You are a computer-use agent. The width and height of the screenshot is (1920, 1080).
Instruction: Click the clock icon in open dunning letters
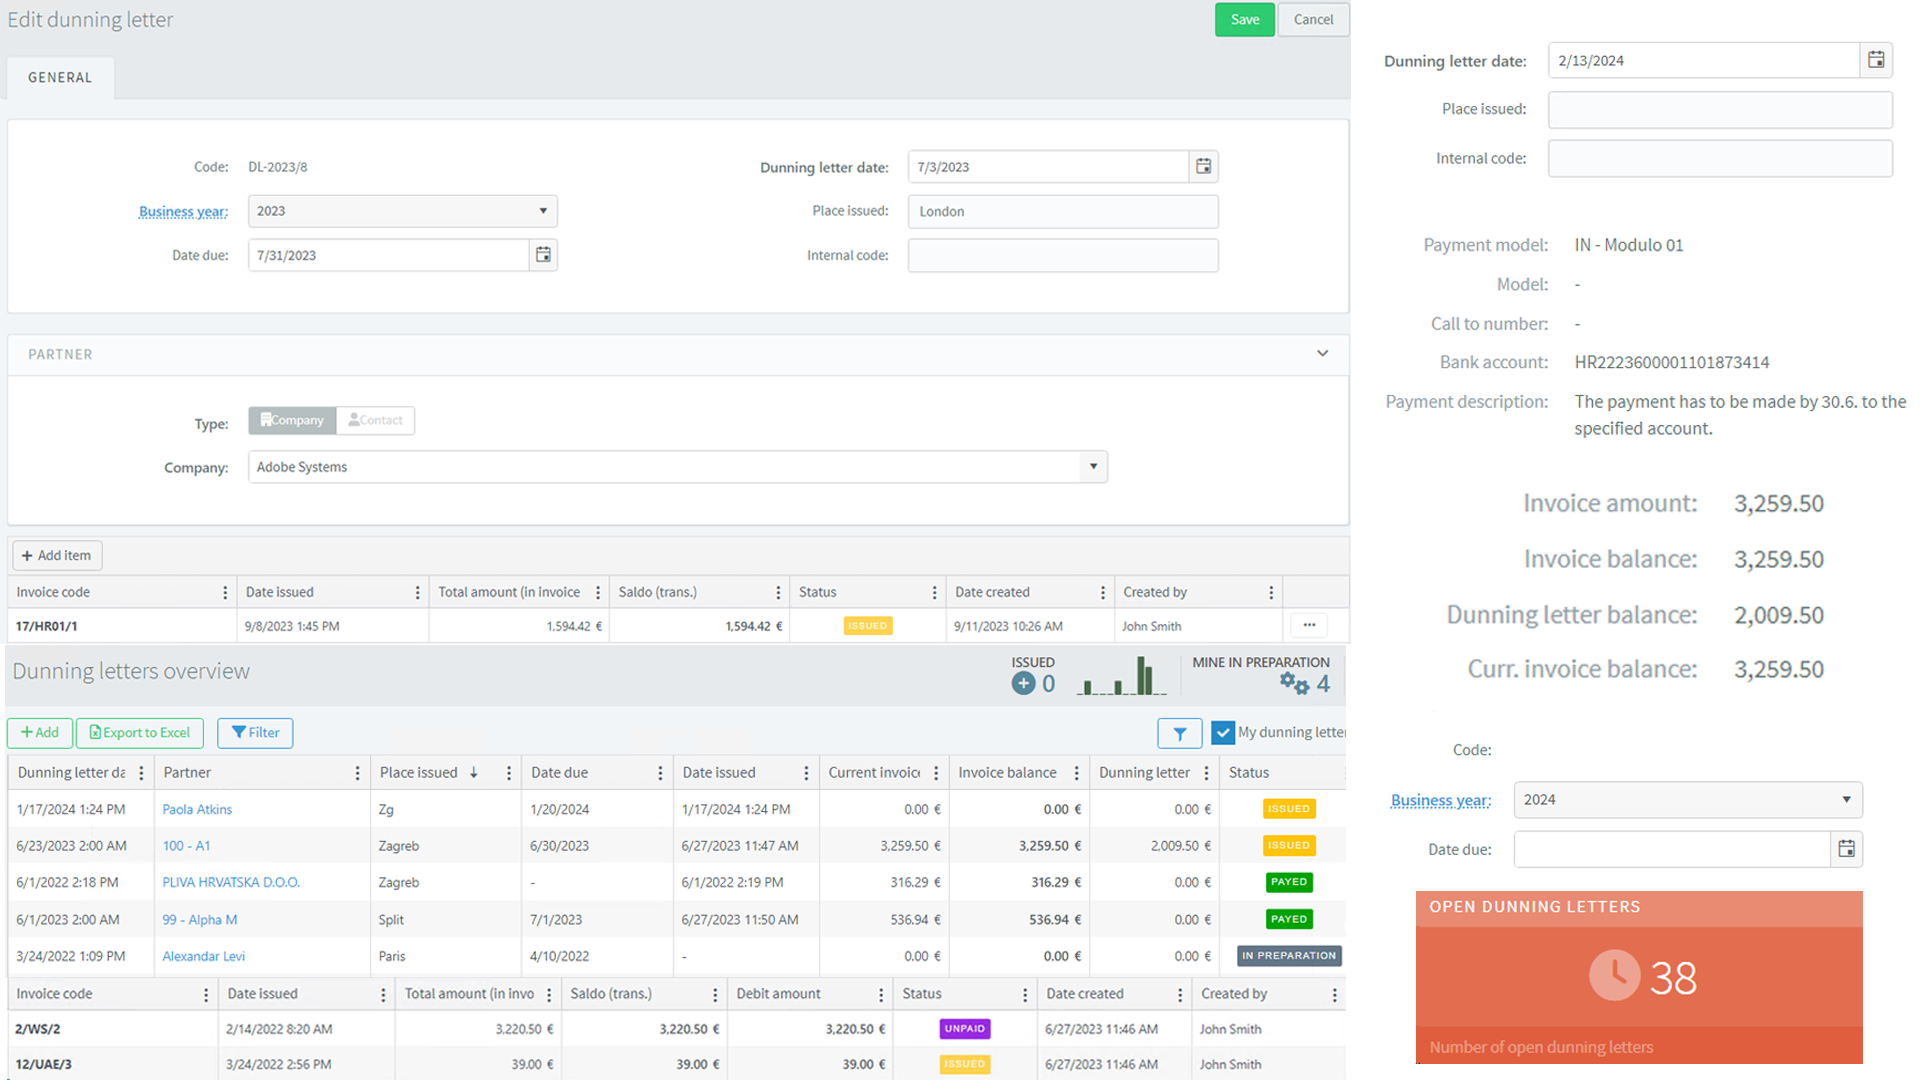coord(1614,976)
